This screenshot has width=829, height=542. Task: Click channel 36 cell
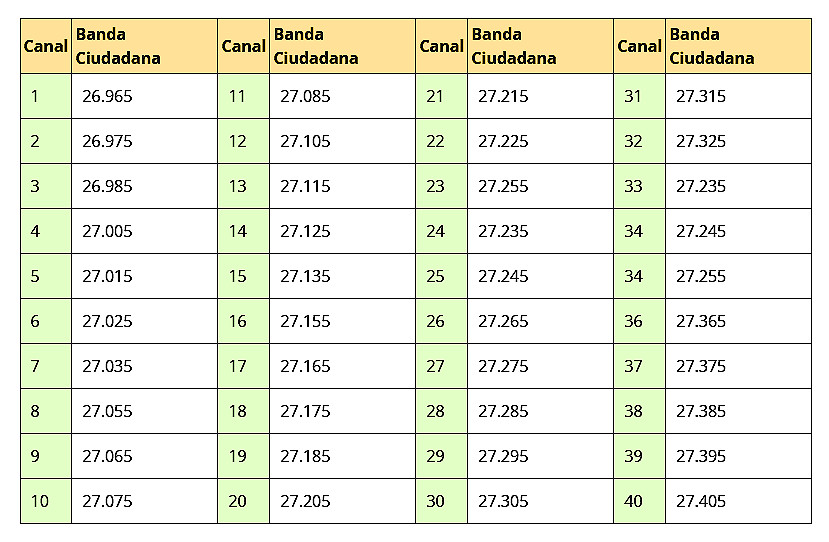click(x=633, y=321)
